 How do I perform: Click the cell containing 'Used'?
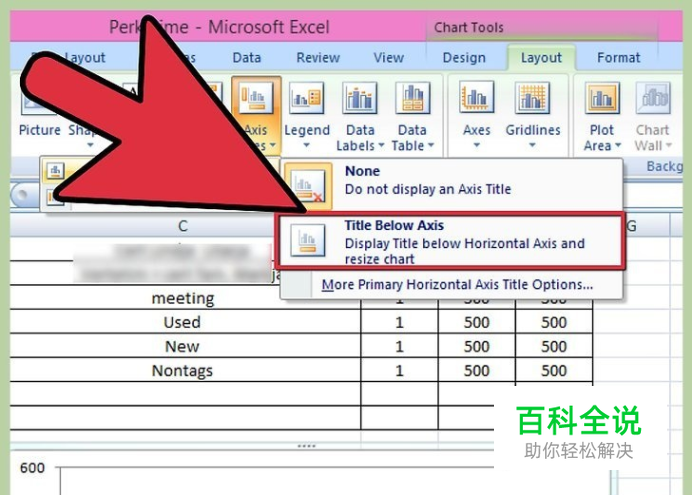[x=183, y=322]
